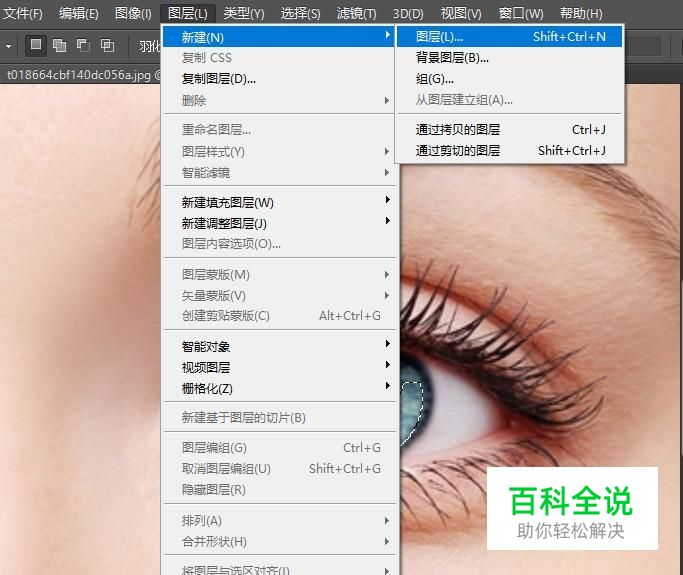The height and width of the screenshot is (575, 683).
Task: Expand the 新建填充图层(W) submenu
Action: click(279, 202)
